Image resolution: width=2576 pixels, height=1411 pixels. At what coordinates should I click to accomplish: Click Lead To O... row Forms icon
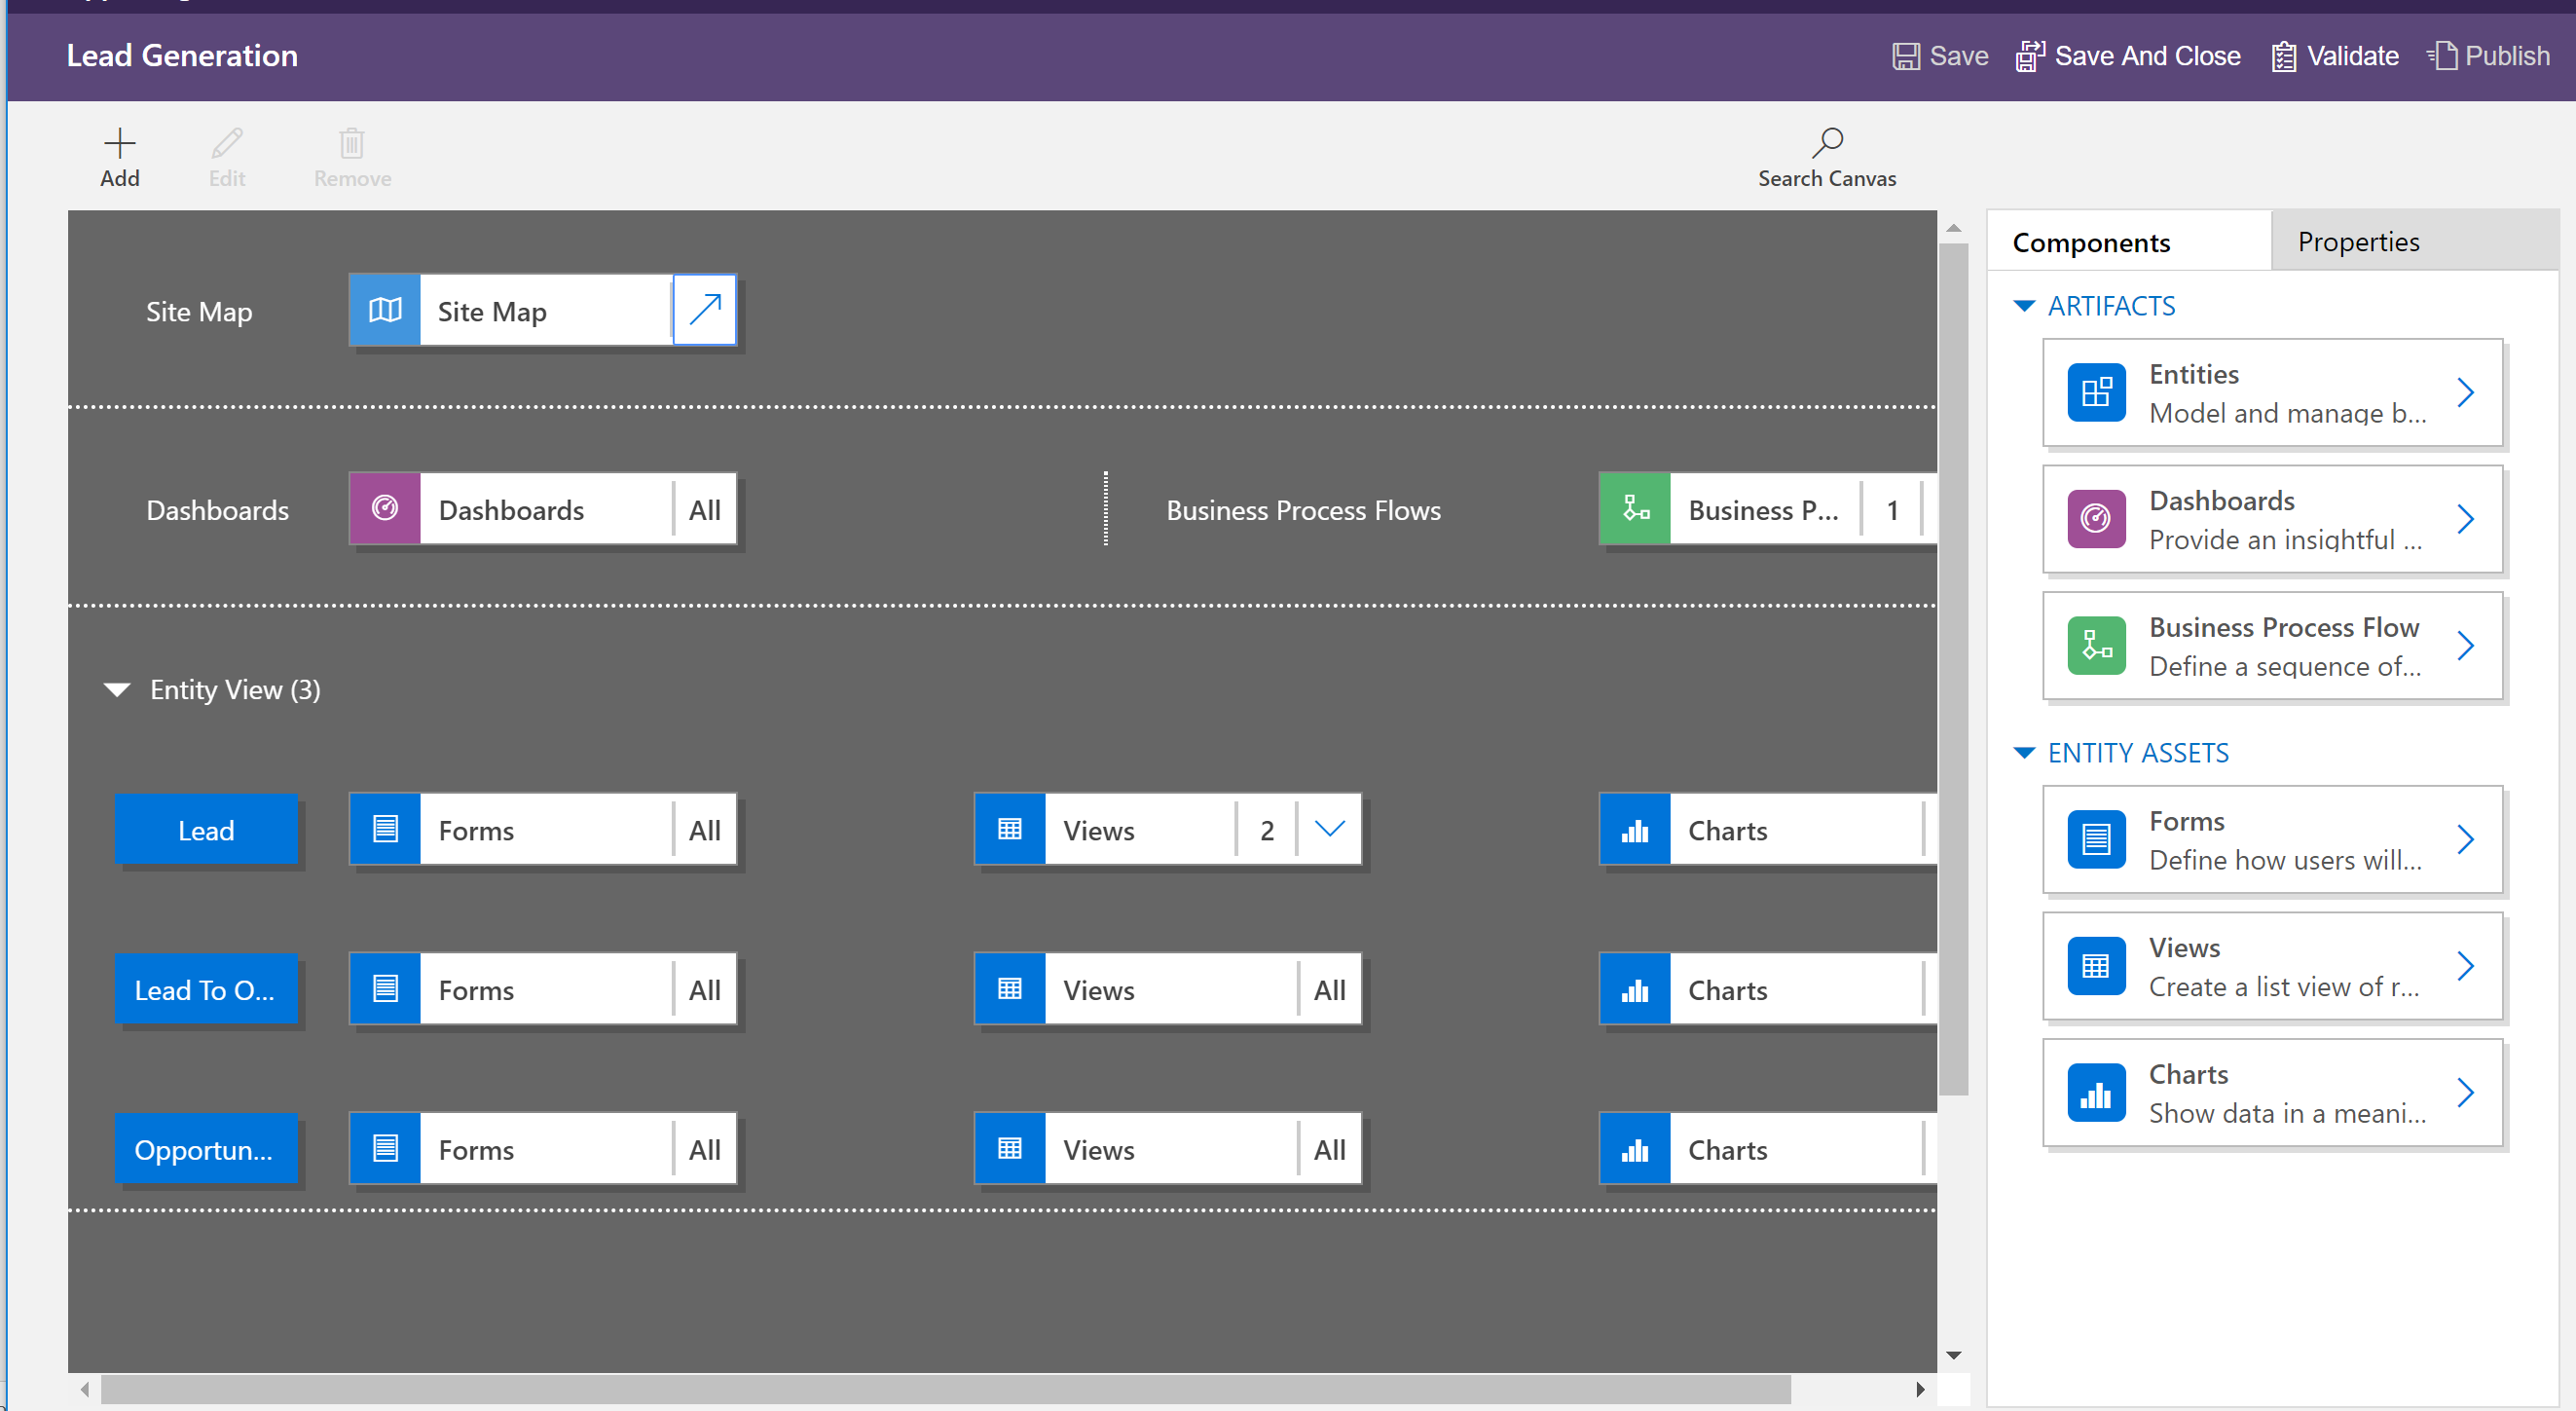click(385, 989)
